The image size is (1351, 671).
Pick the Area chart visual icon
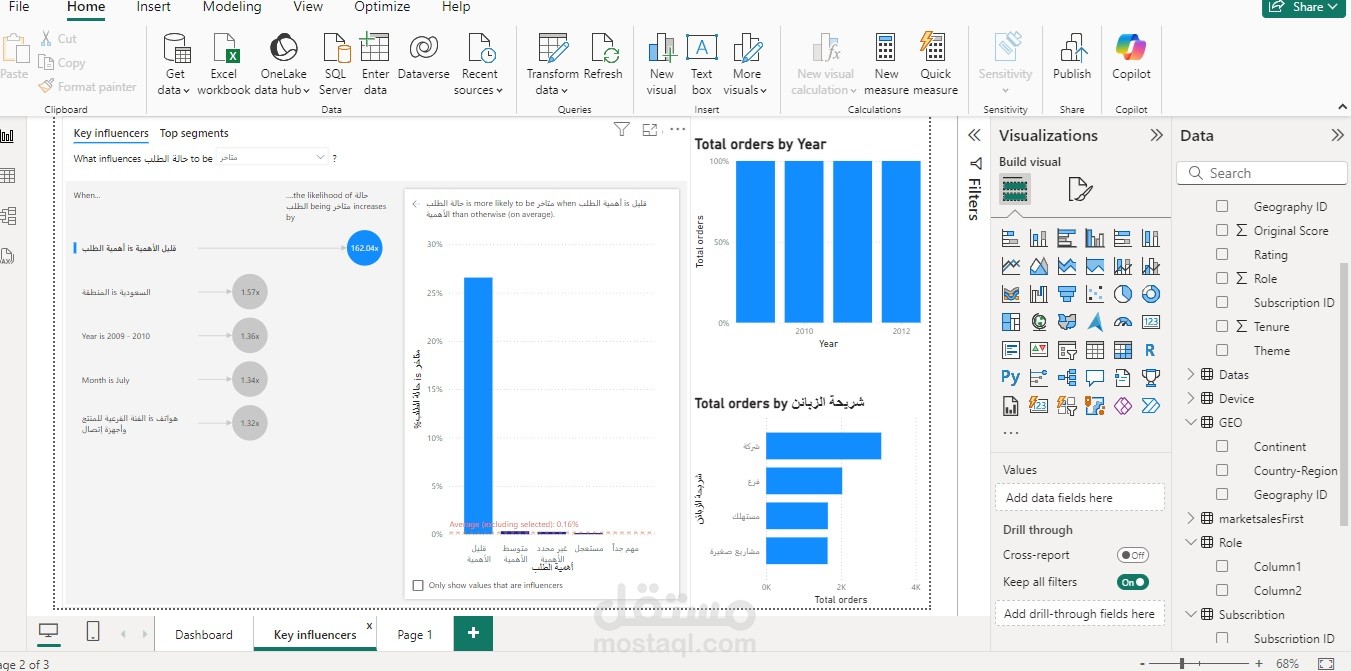[1038, 266]
